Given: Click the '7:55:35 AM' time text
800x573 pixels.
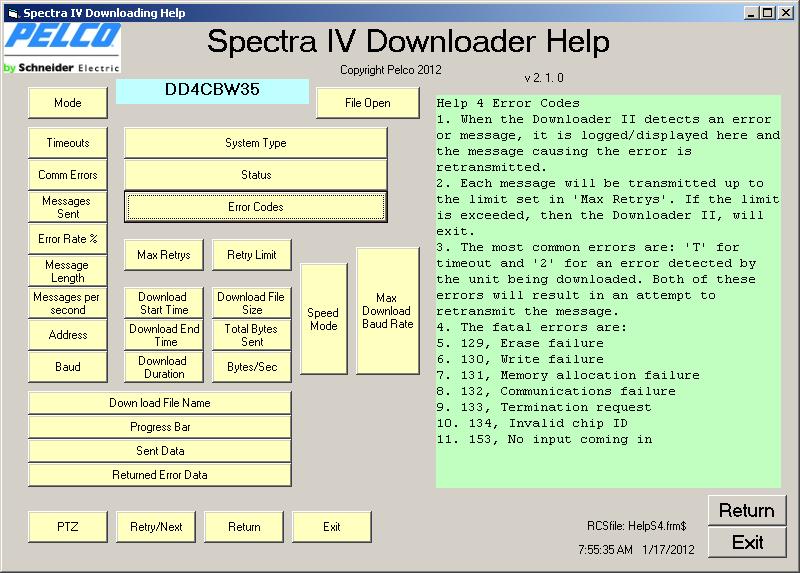Looking at the screenshot, I should coord(605,550).
